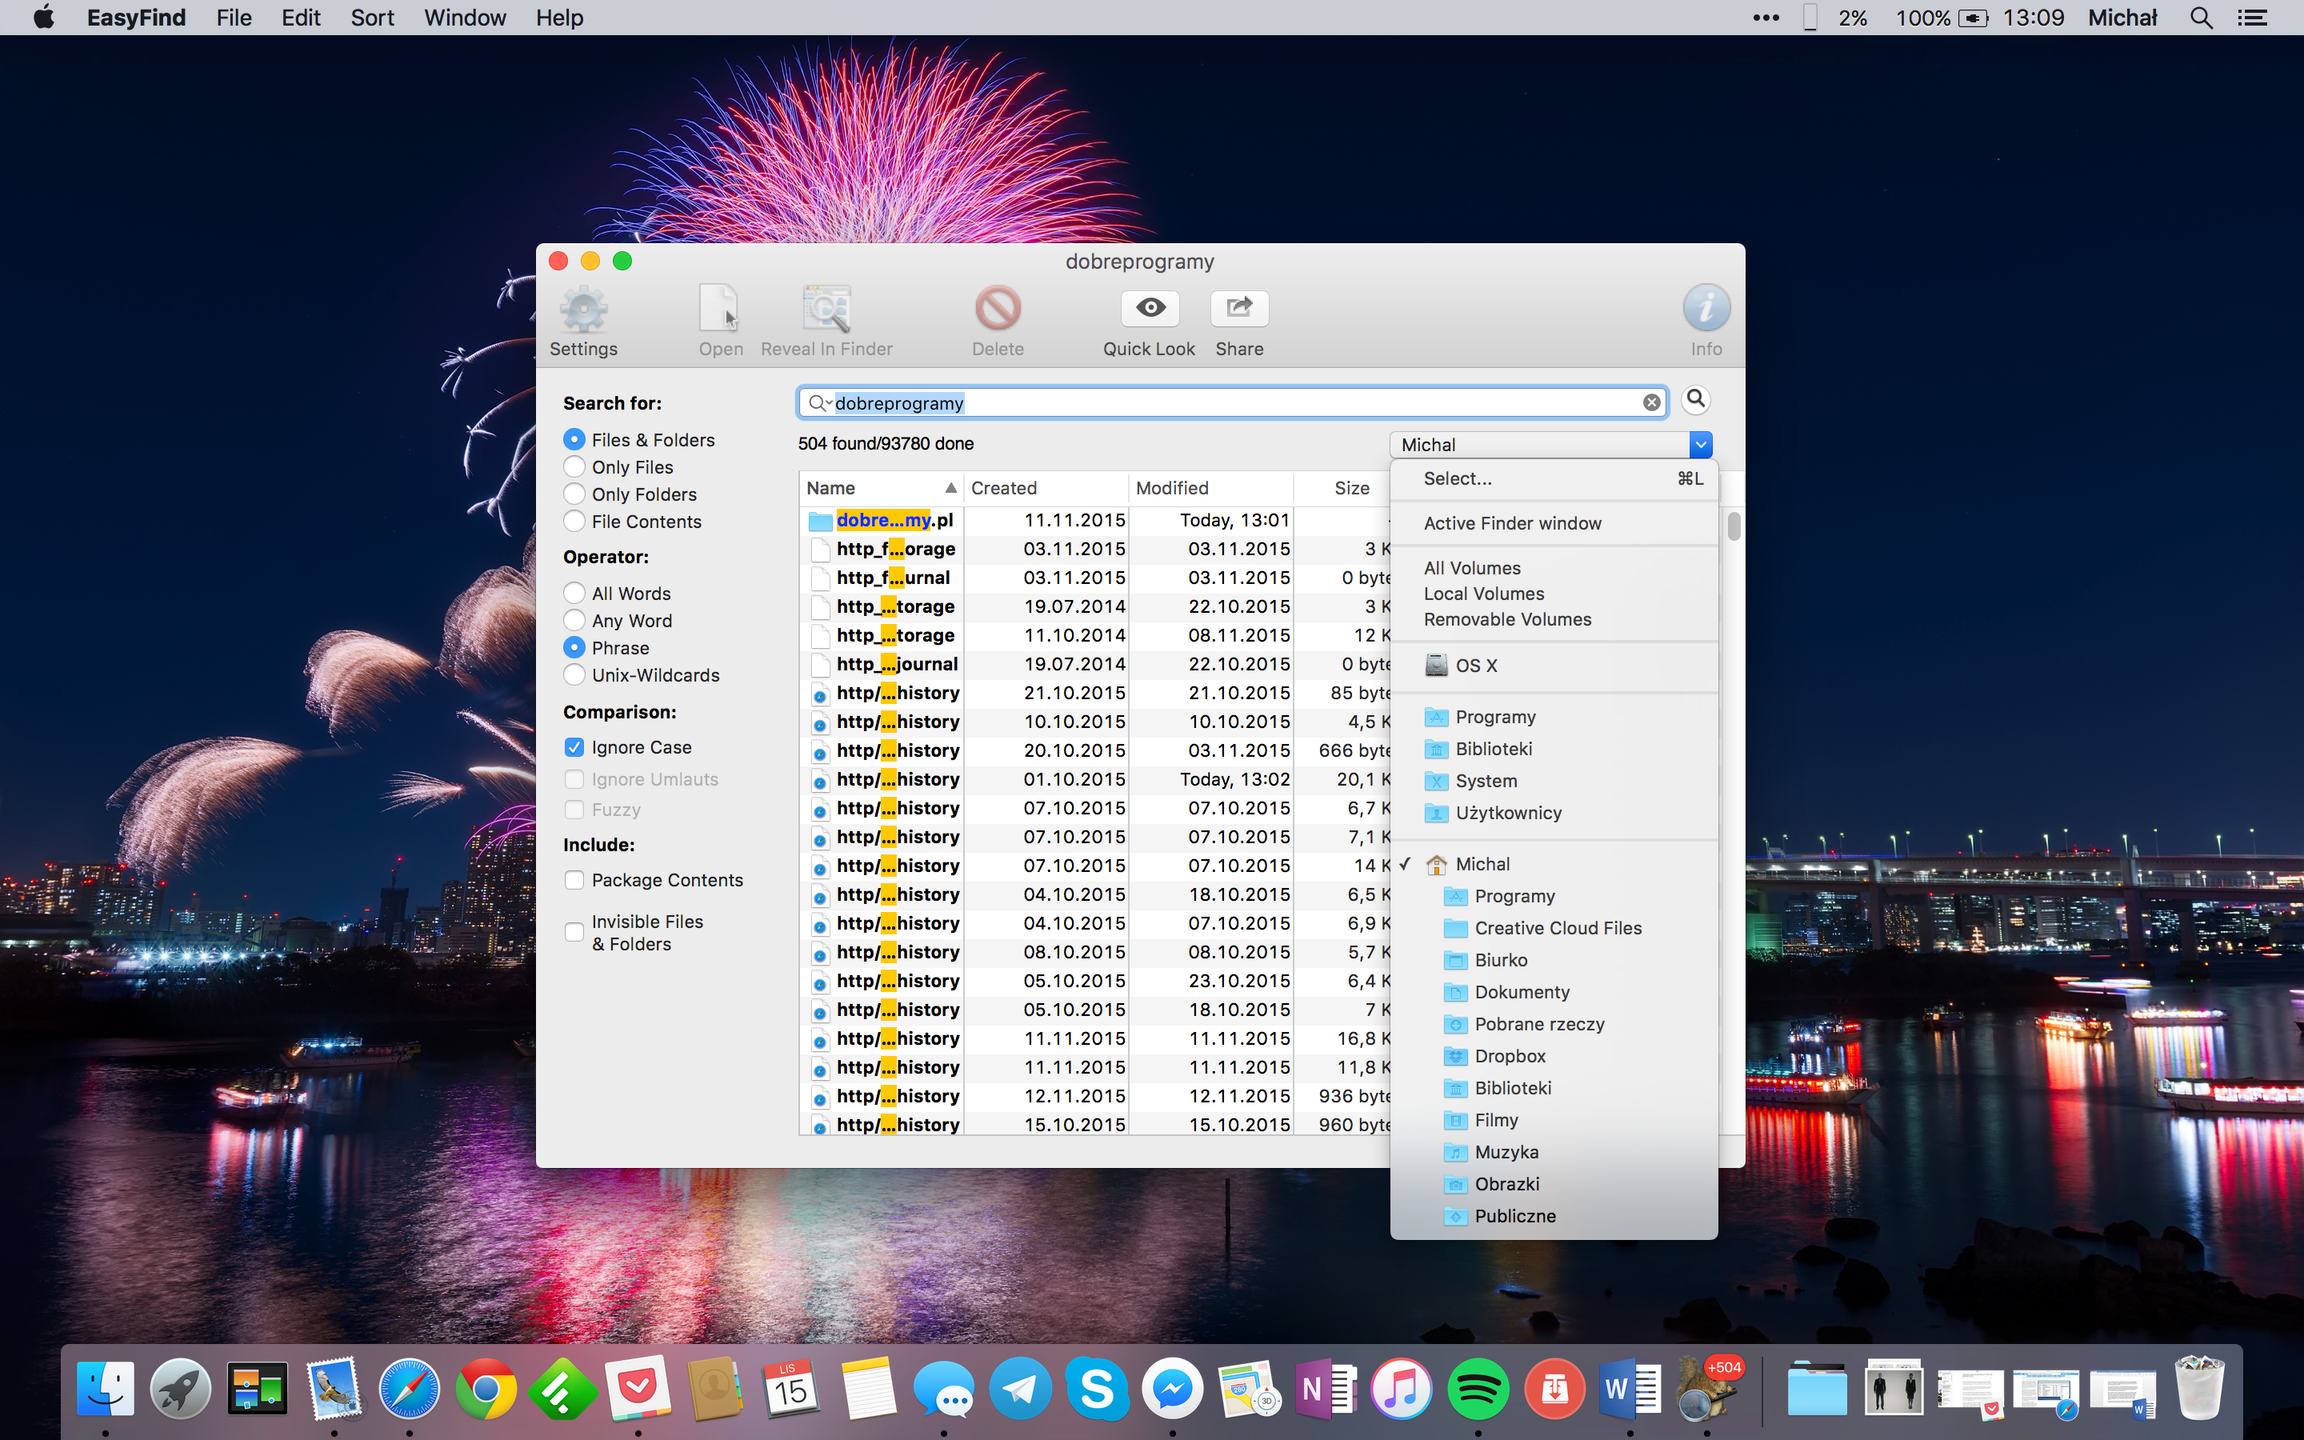Choose the Any Word operator
2304x1440 pixels.
574,621
